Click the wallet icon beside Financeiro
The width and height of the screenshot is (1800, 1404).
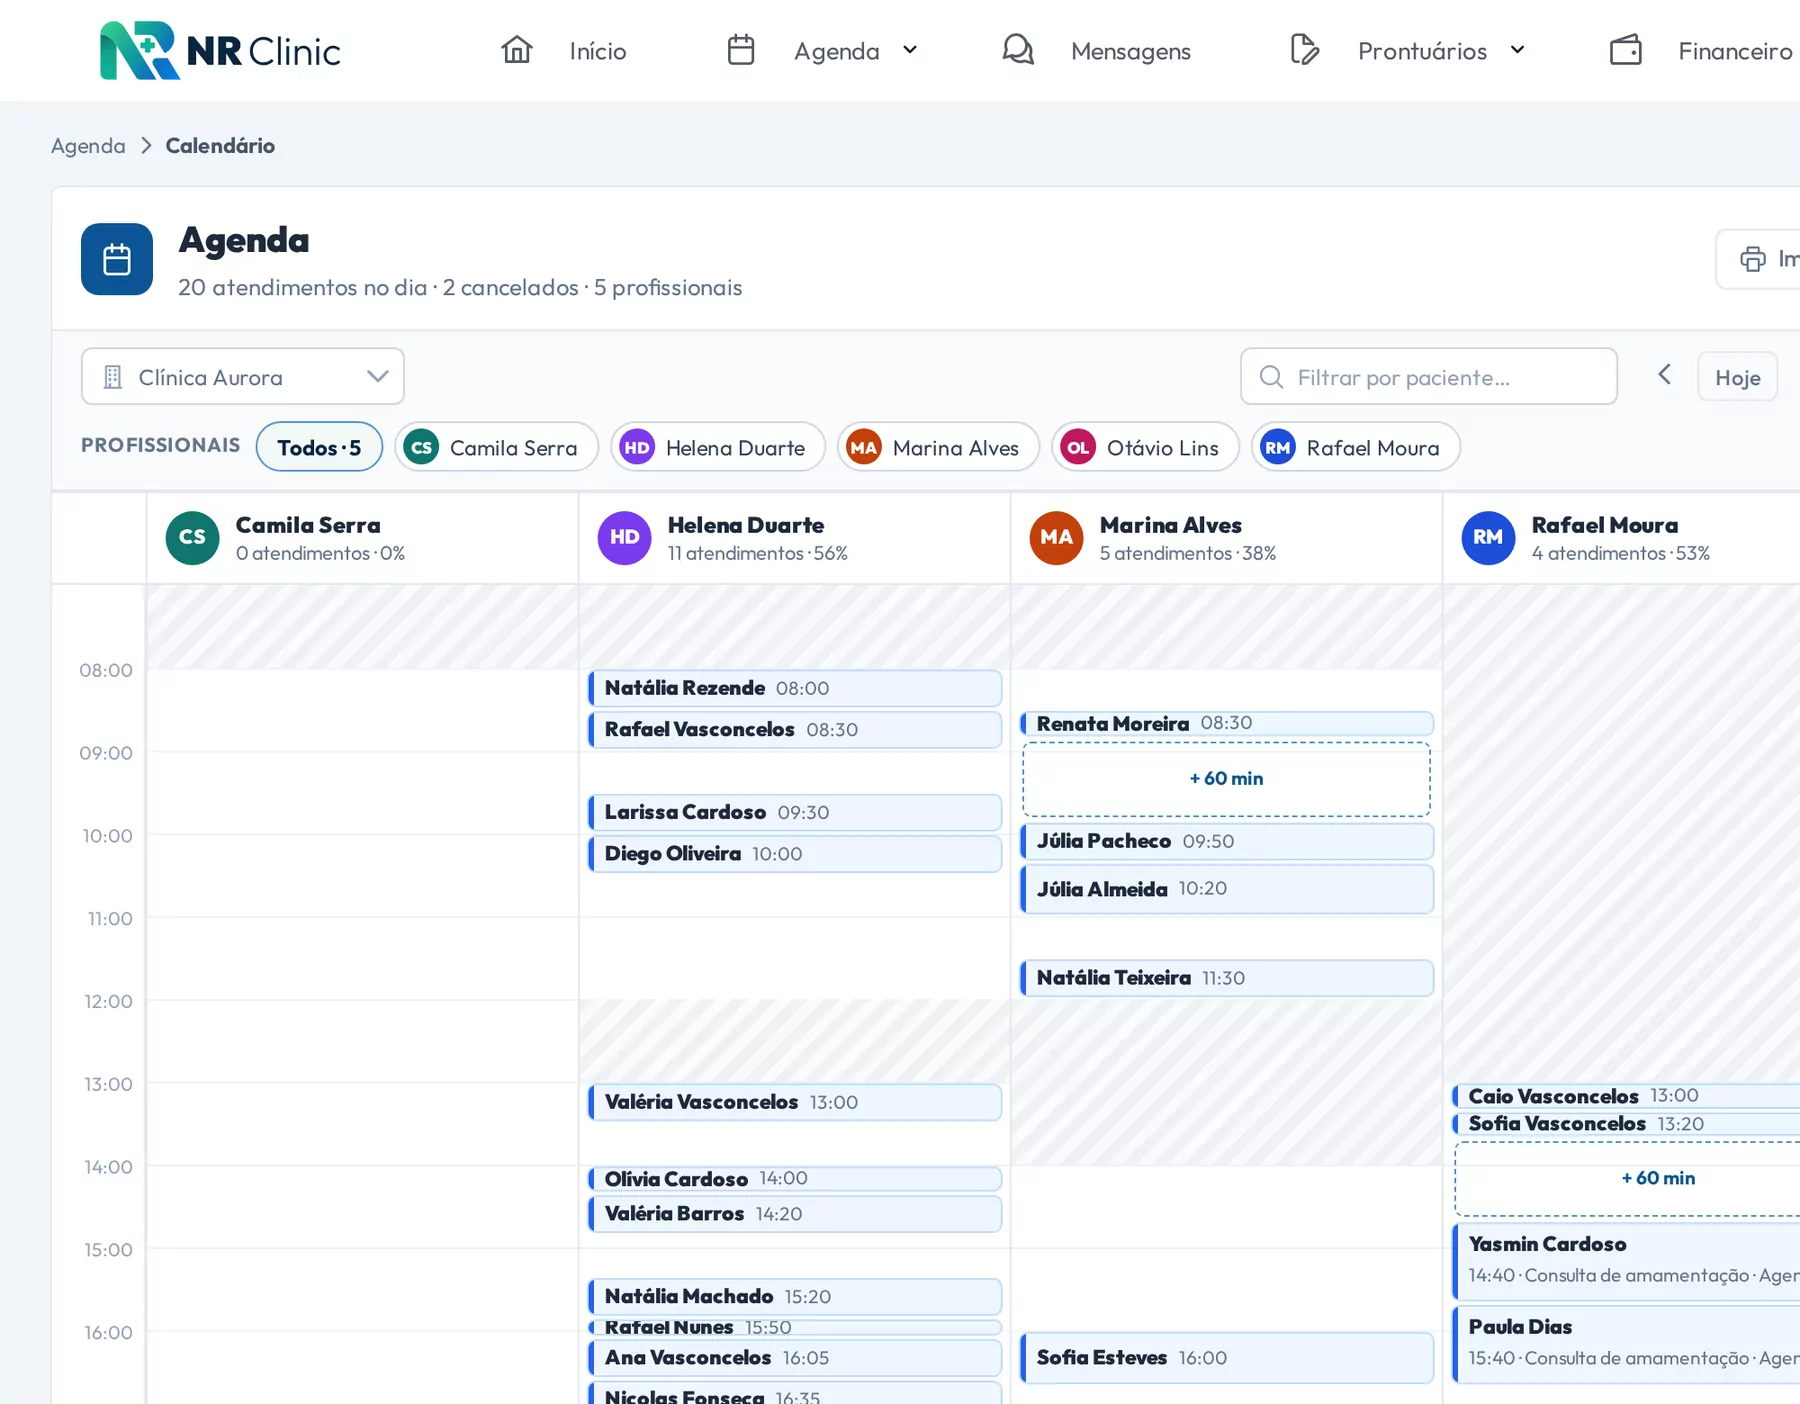[x=1626, y=50]
